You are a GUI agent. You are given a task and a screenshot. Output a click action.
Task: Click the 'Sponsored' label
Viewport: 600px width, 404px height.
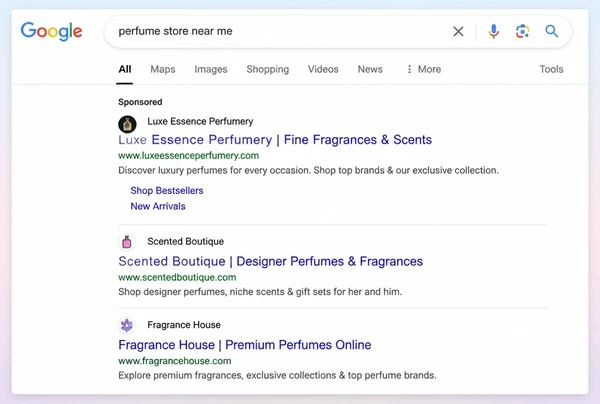point(140,102)
